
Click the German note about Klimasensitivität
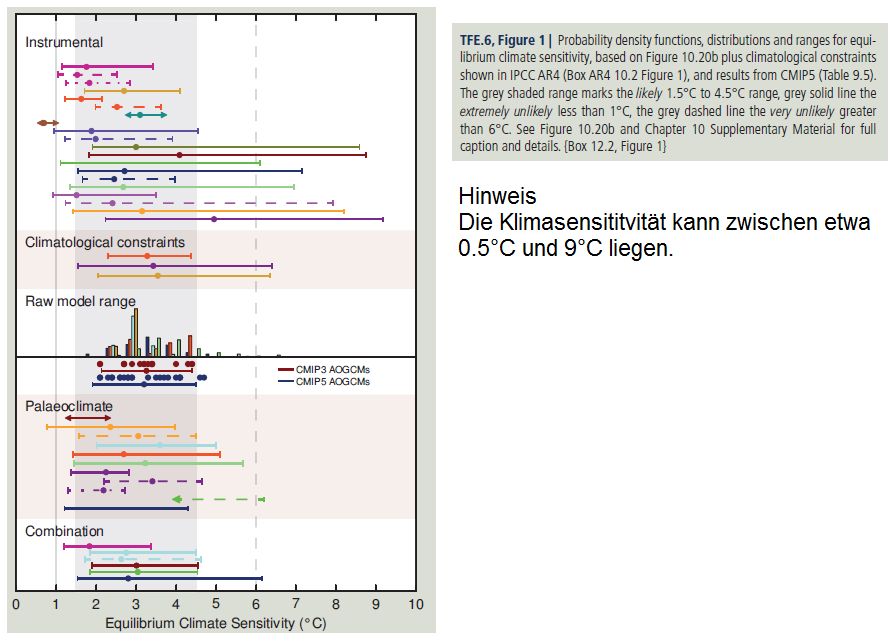(664, 234)
